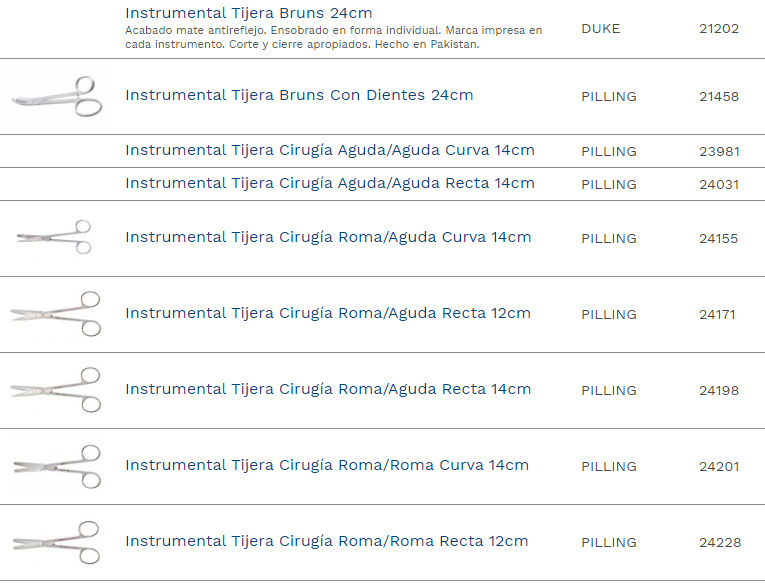Image resolution: width=765 pixels, height=583 pixels.
Task: Click product code 24228
Action: [719, 543]
